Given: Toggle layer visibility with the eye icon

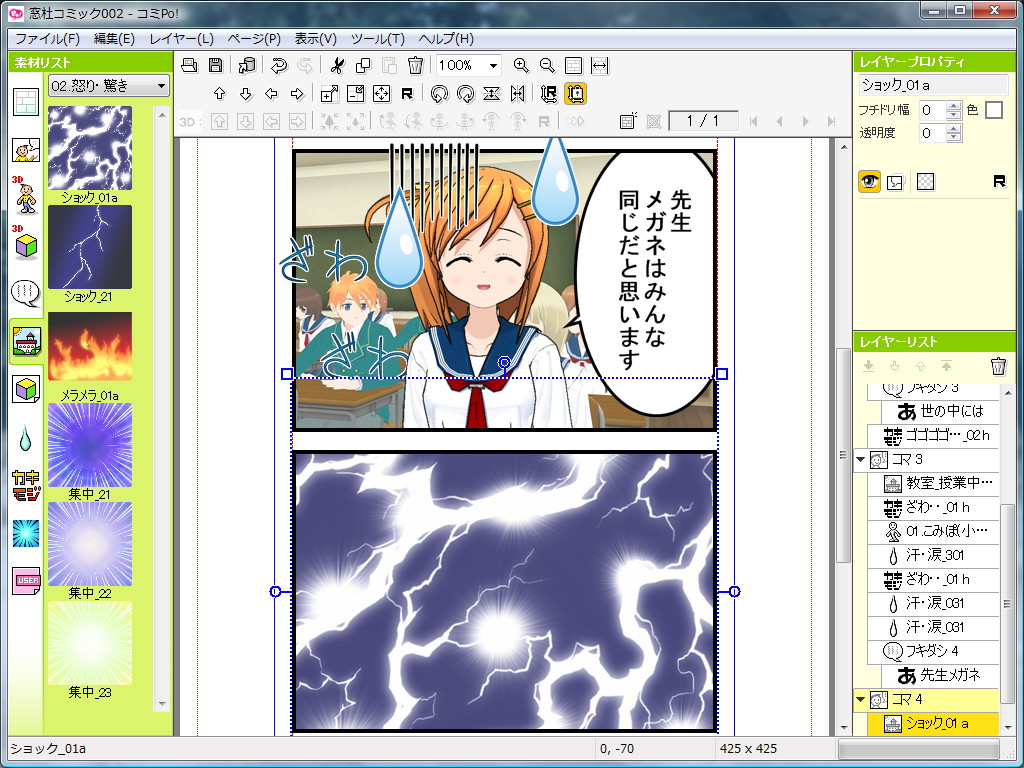Looking at the screenshot, I should [869, 182].
